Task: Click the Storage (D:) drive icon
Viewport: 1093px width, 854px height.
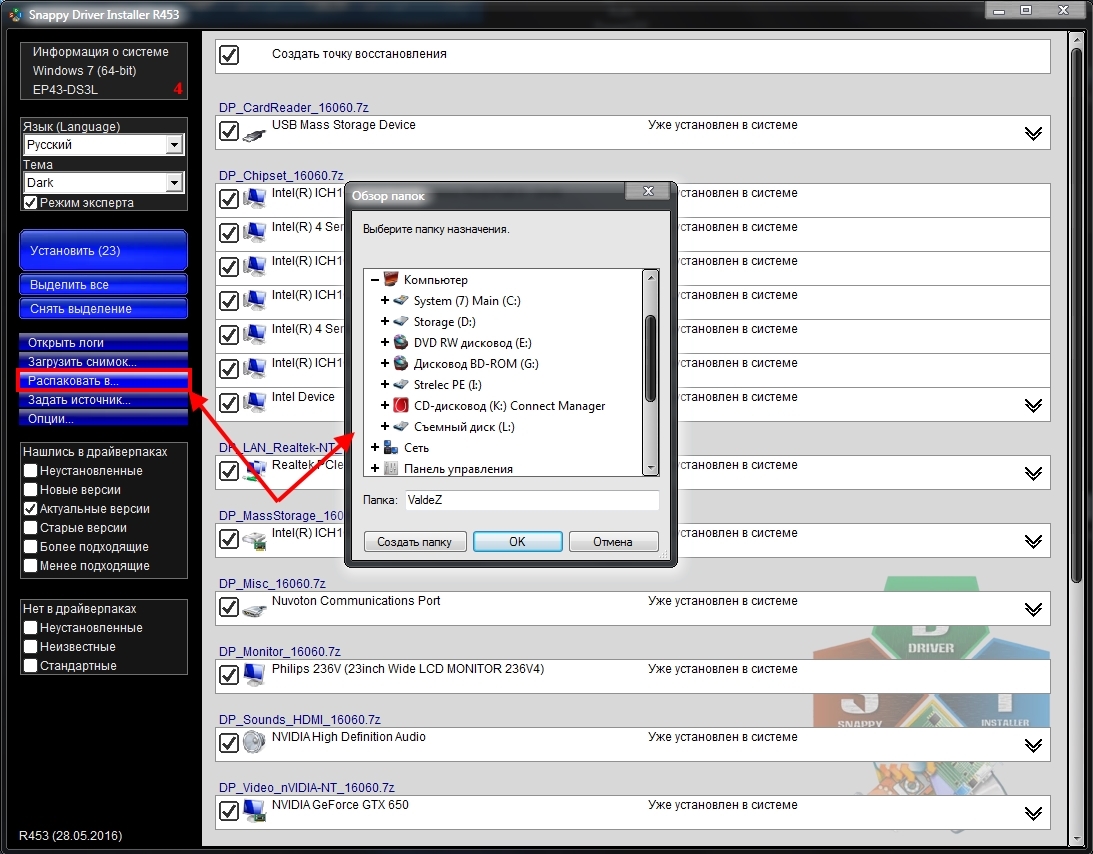Action: coord(401,321)
